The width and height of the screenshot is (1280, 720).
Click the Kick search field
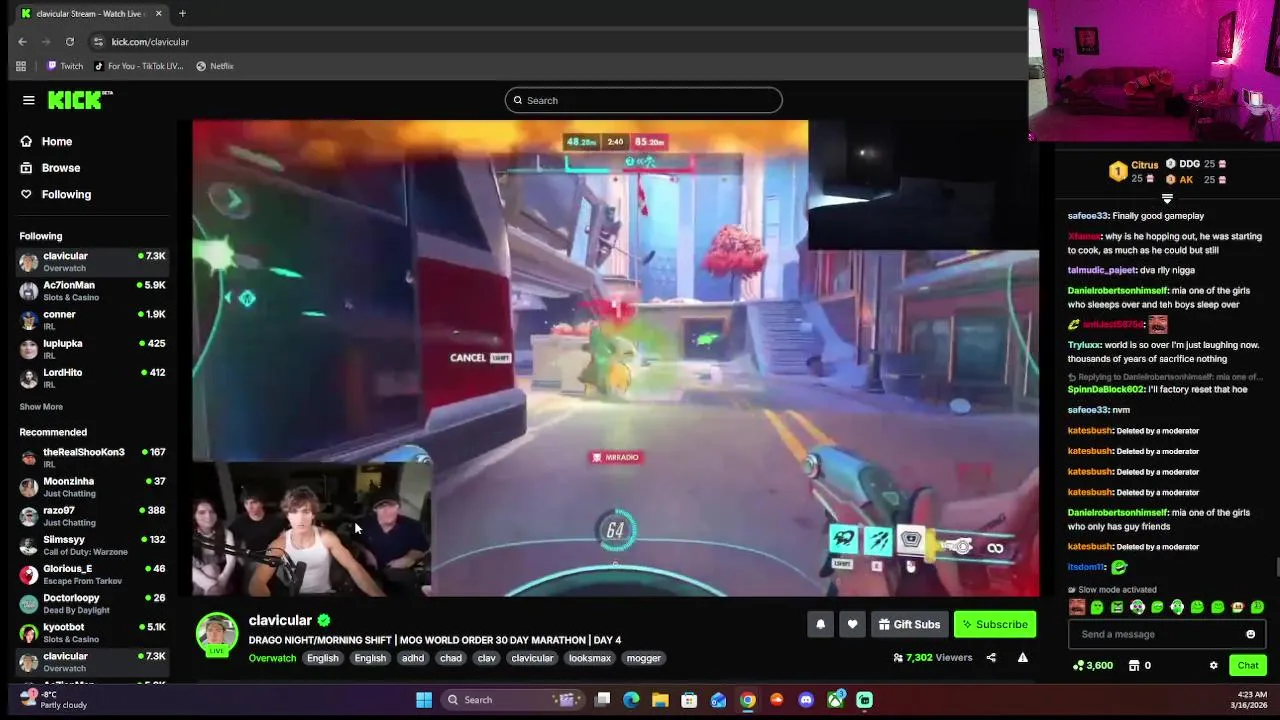pyautogui.click(x=643, y=100)
